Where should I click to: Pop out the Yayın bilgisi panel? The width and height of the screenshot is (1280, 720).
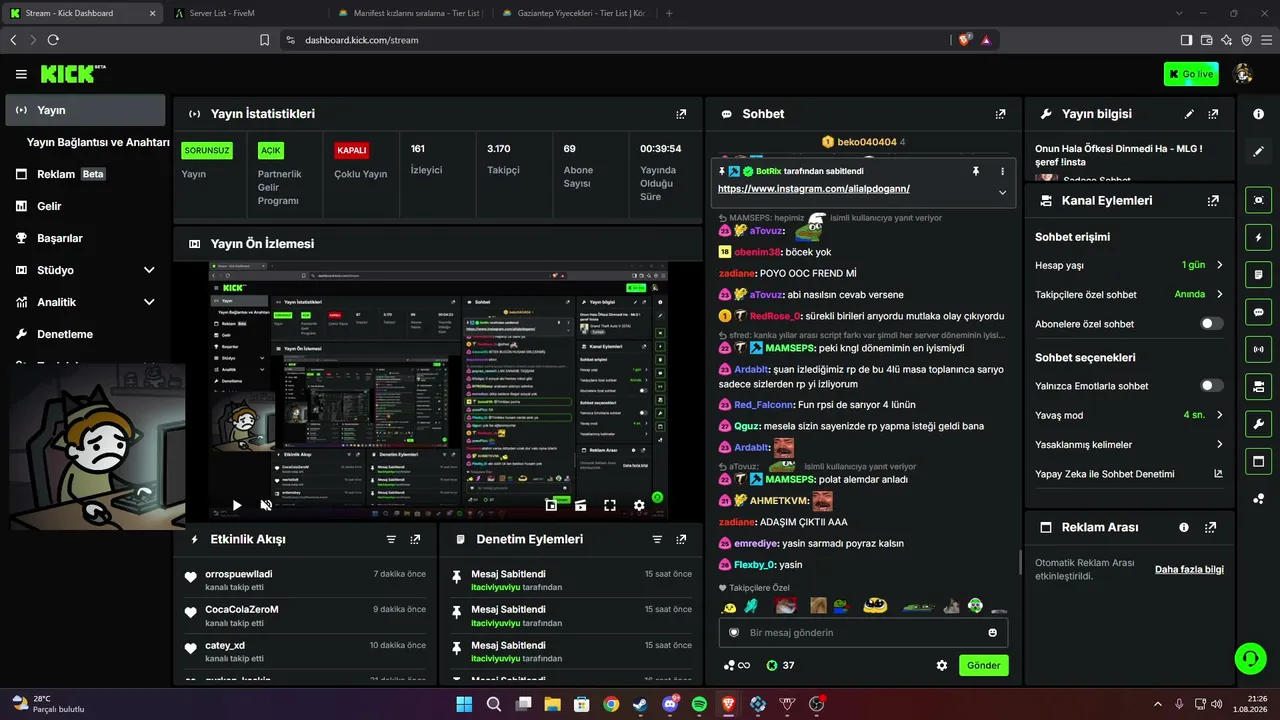pyautogui.click(x=1213, y=114)
